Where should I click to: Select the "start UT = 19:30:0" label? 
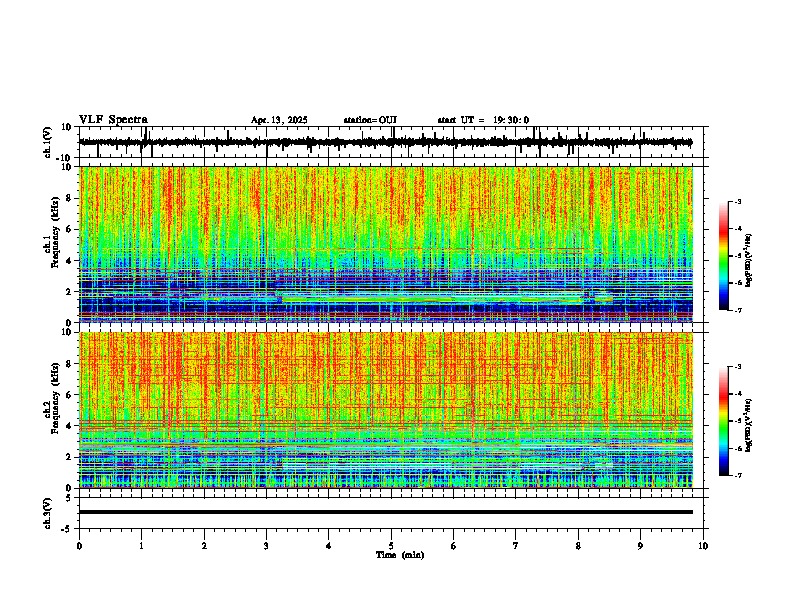click(x=483, y=120)
